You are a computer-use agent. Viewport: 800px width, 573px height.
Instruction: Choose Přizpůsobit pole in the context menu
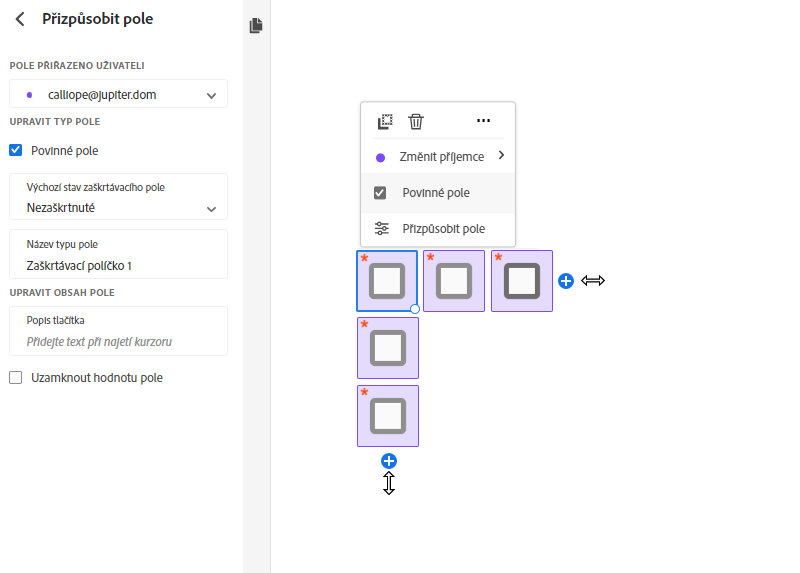443,229
